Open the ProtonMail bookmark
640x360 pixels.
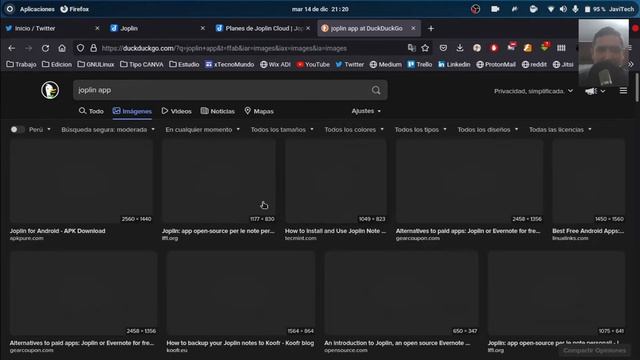click(496, 64)
